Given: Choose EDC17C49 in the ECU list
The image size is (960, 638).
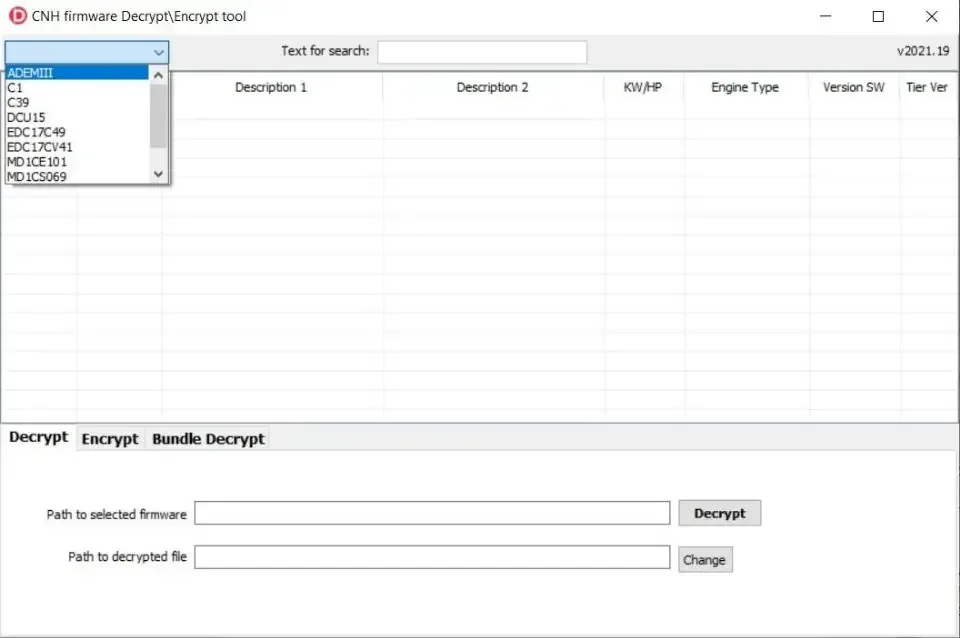Looking at the screenshot, I should click(x=36, y=132).
